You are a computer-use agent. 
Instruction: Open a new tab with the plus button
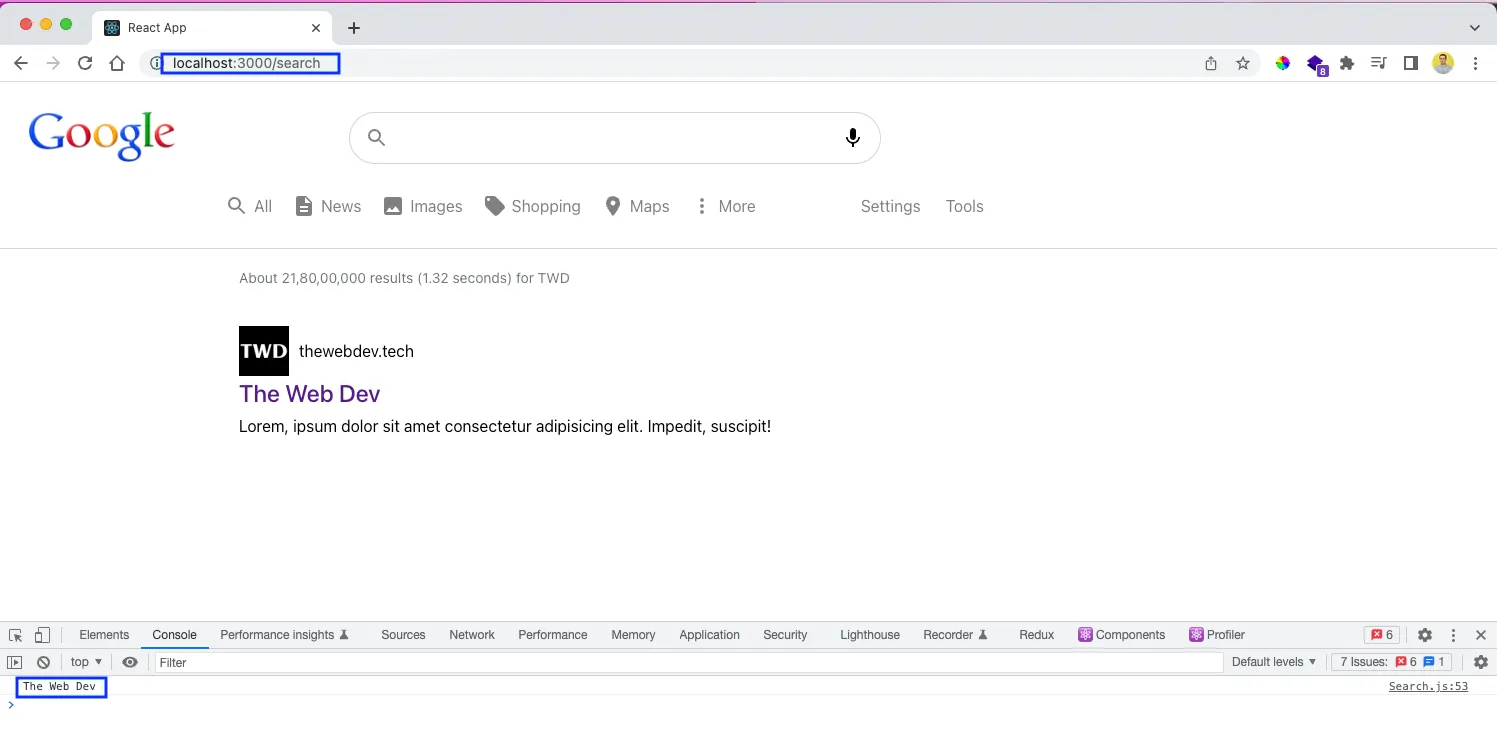[353, 28]
